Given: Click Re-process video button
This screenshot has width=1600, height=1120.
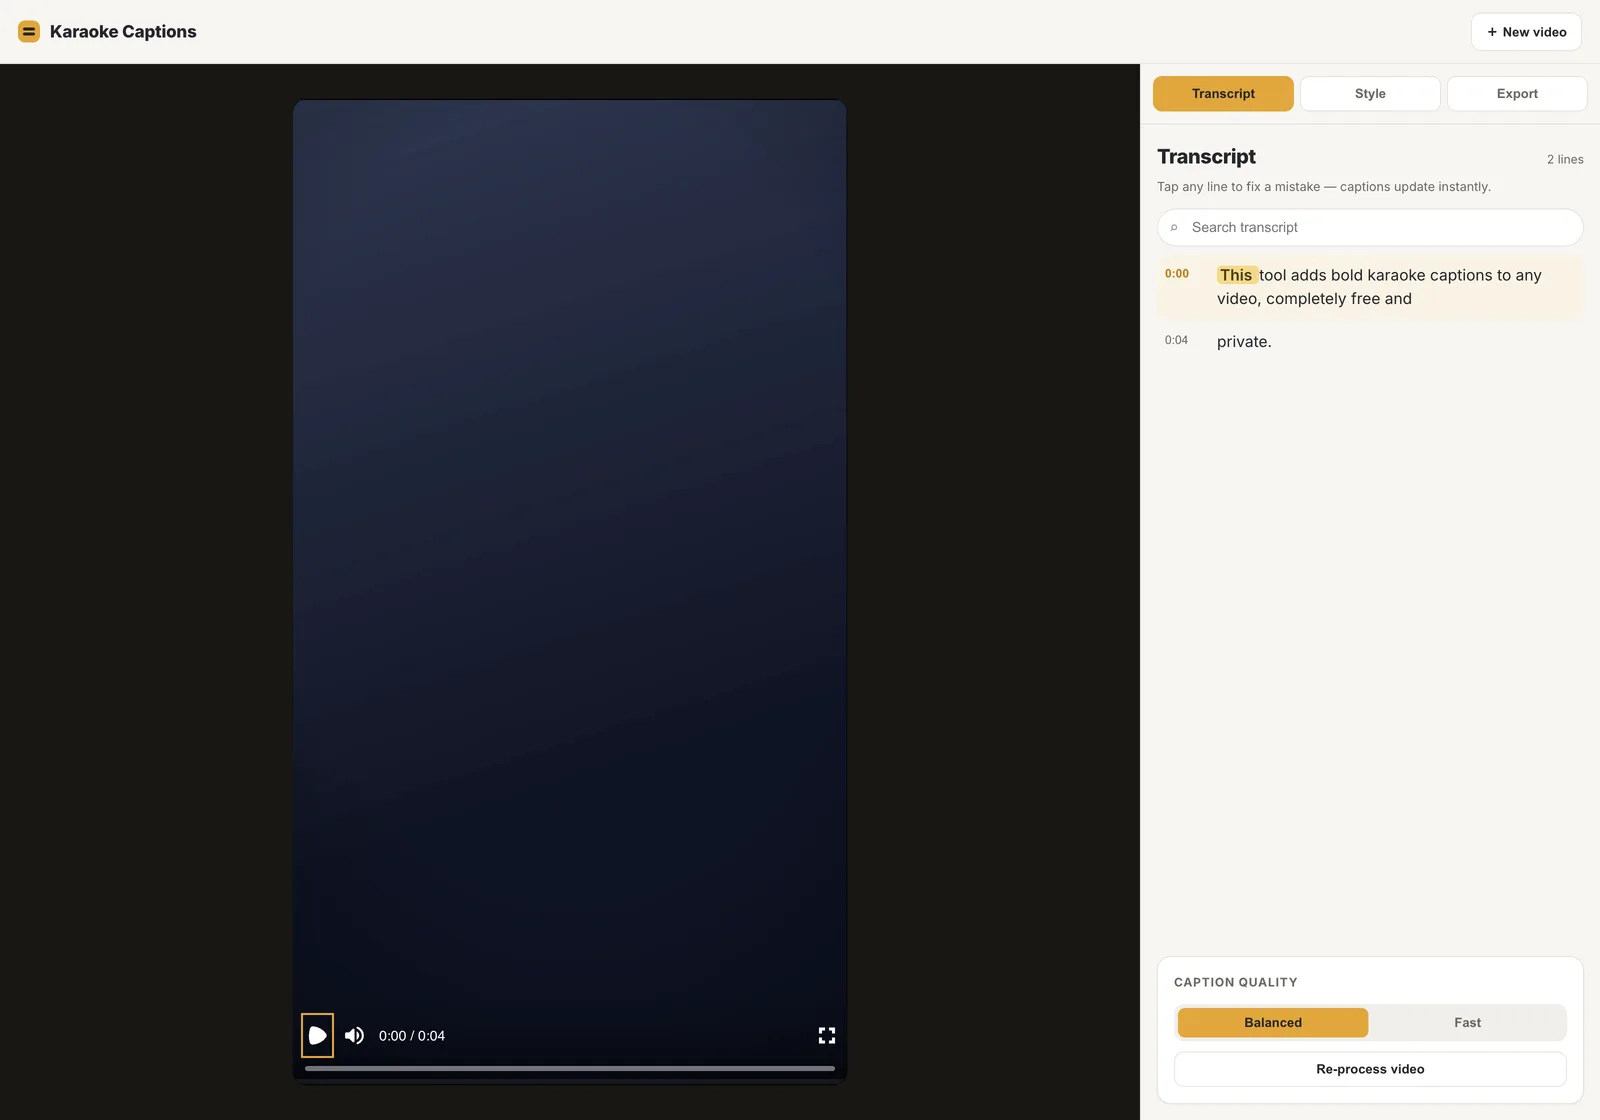Looking at the screenshot, I should pyautogui.click(x=1370, y=1069).
